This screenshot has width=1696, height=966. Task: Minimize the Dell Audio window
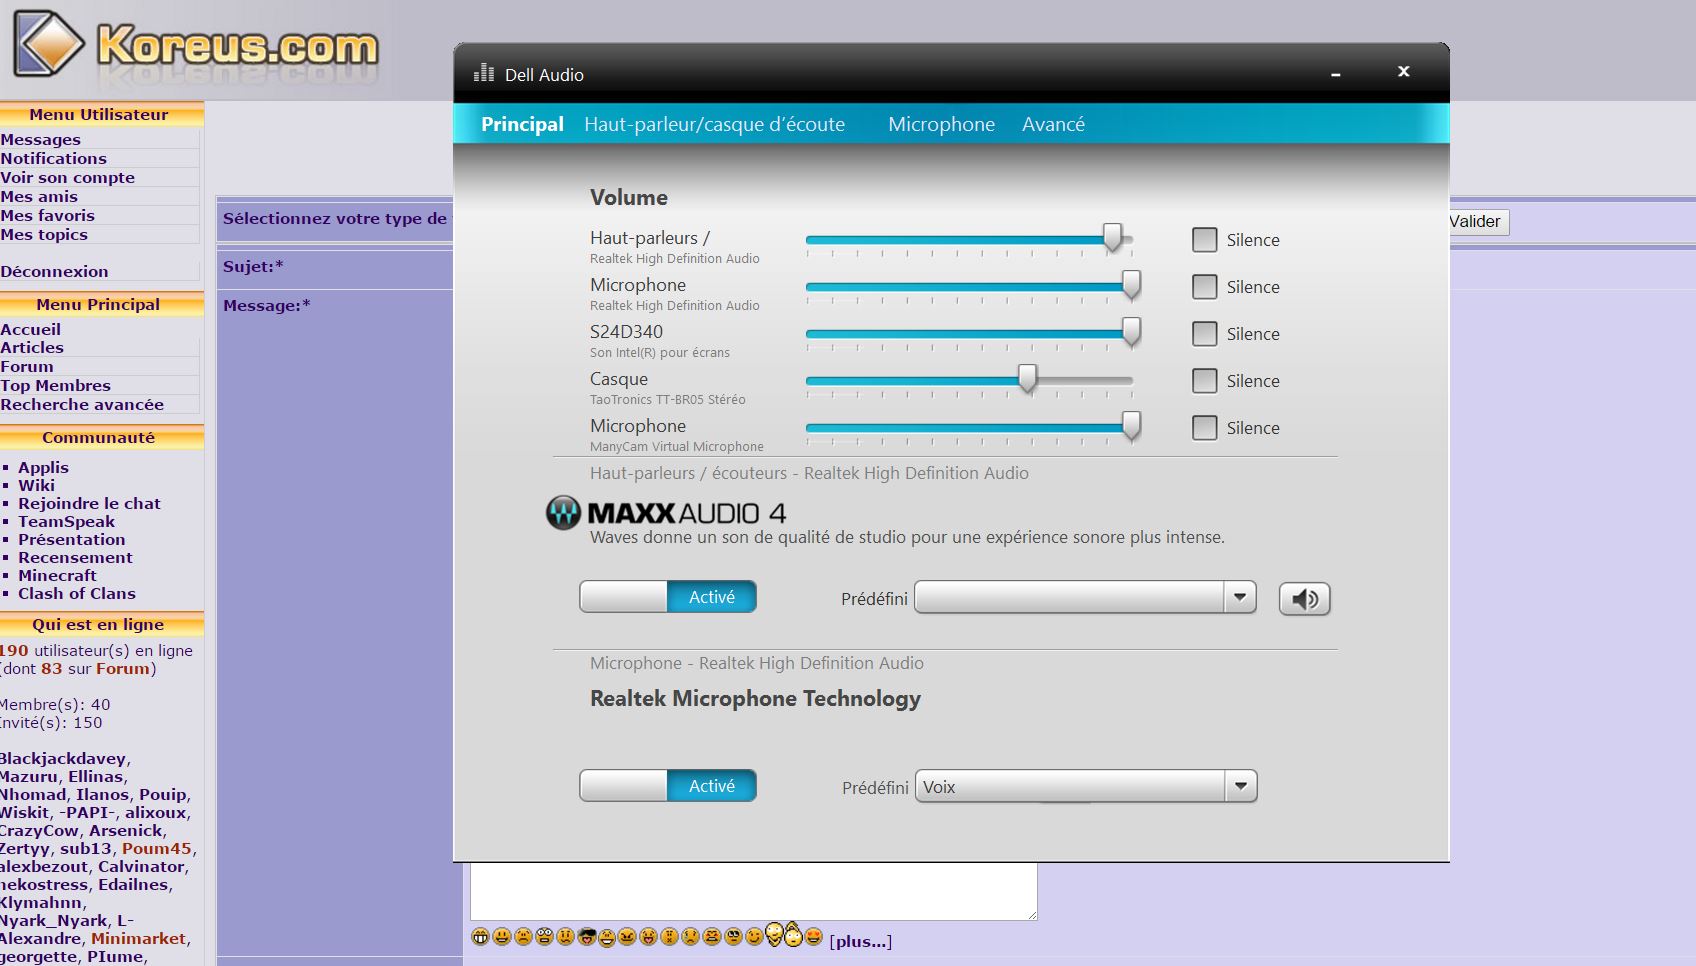pyautogui.click(x=1335, y=74)
